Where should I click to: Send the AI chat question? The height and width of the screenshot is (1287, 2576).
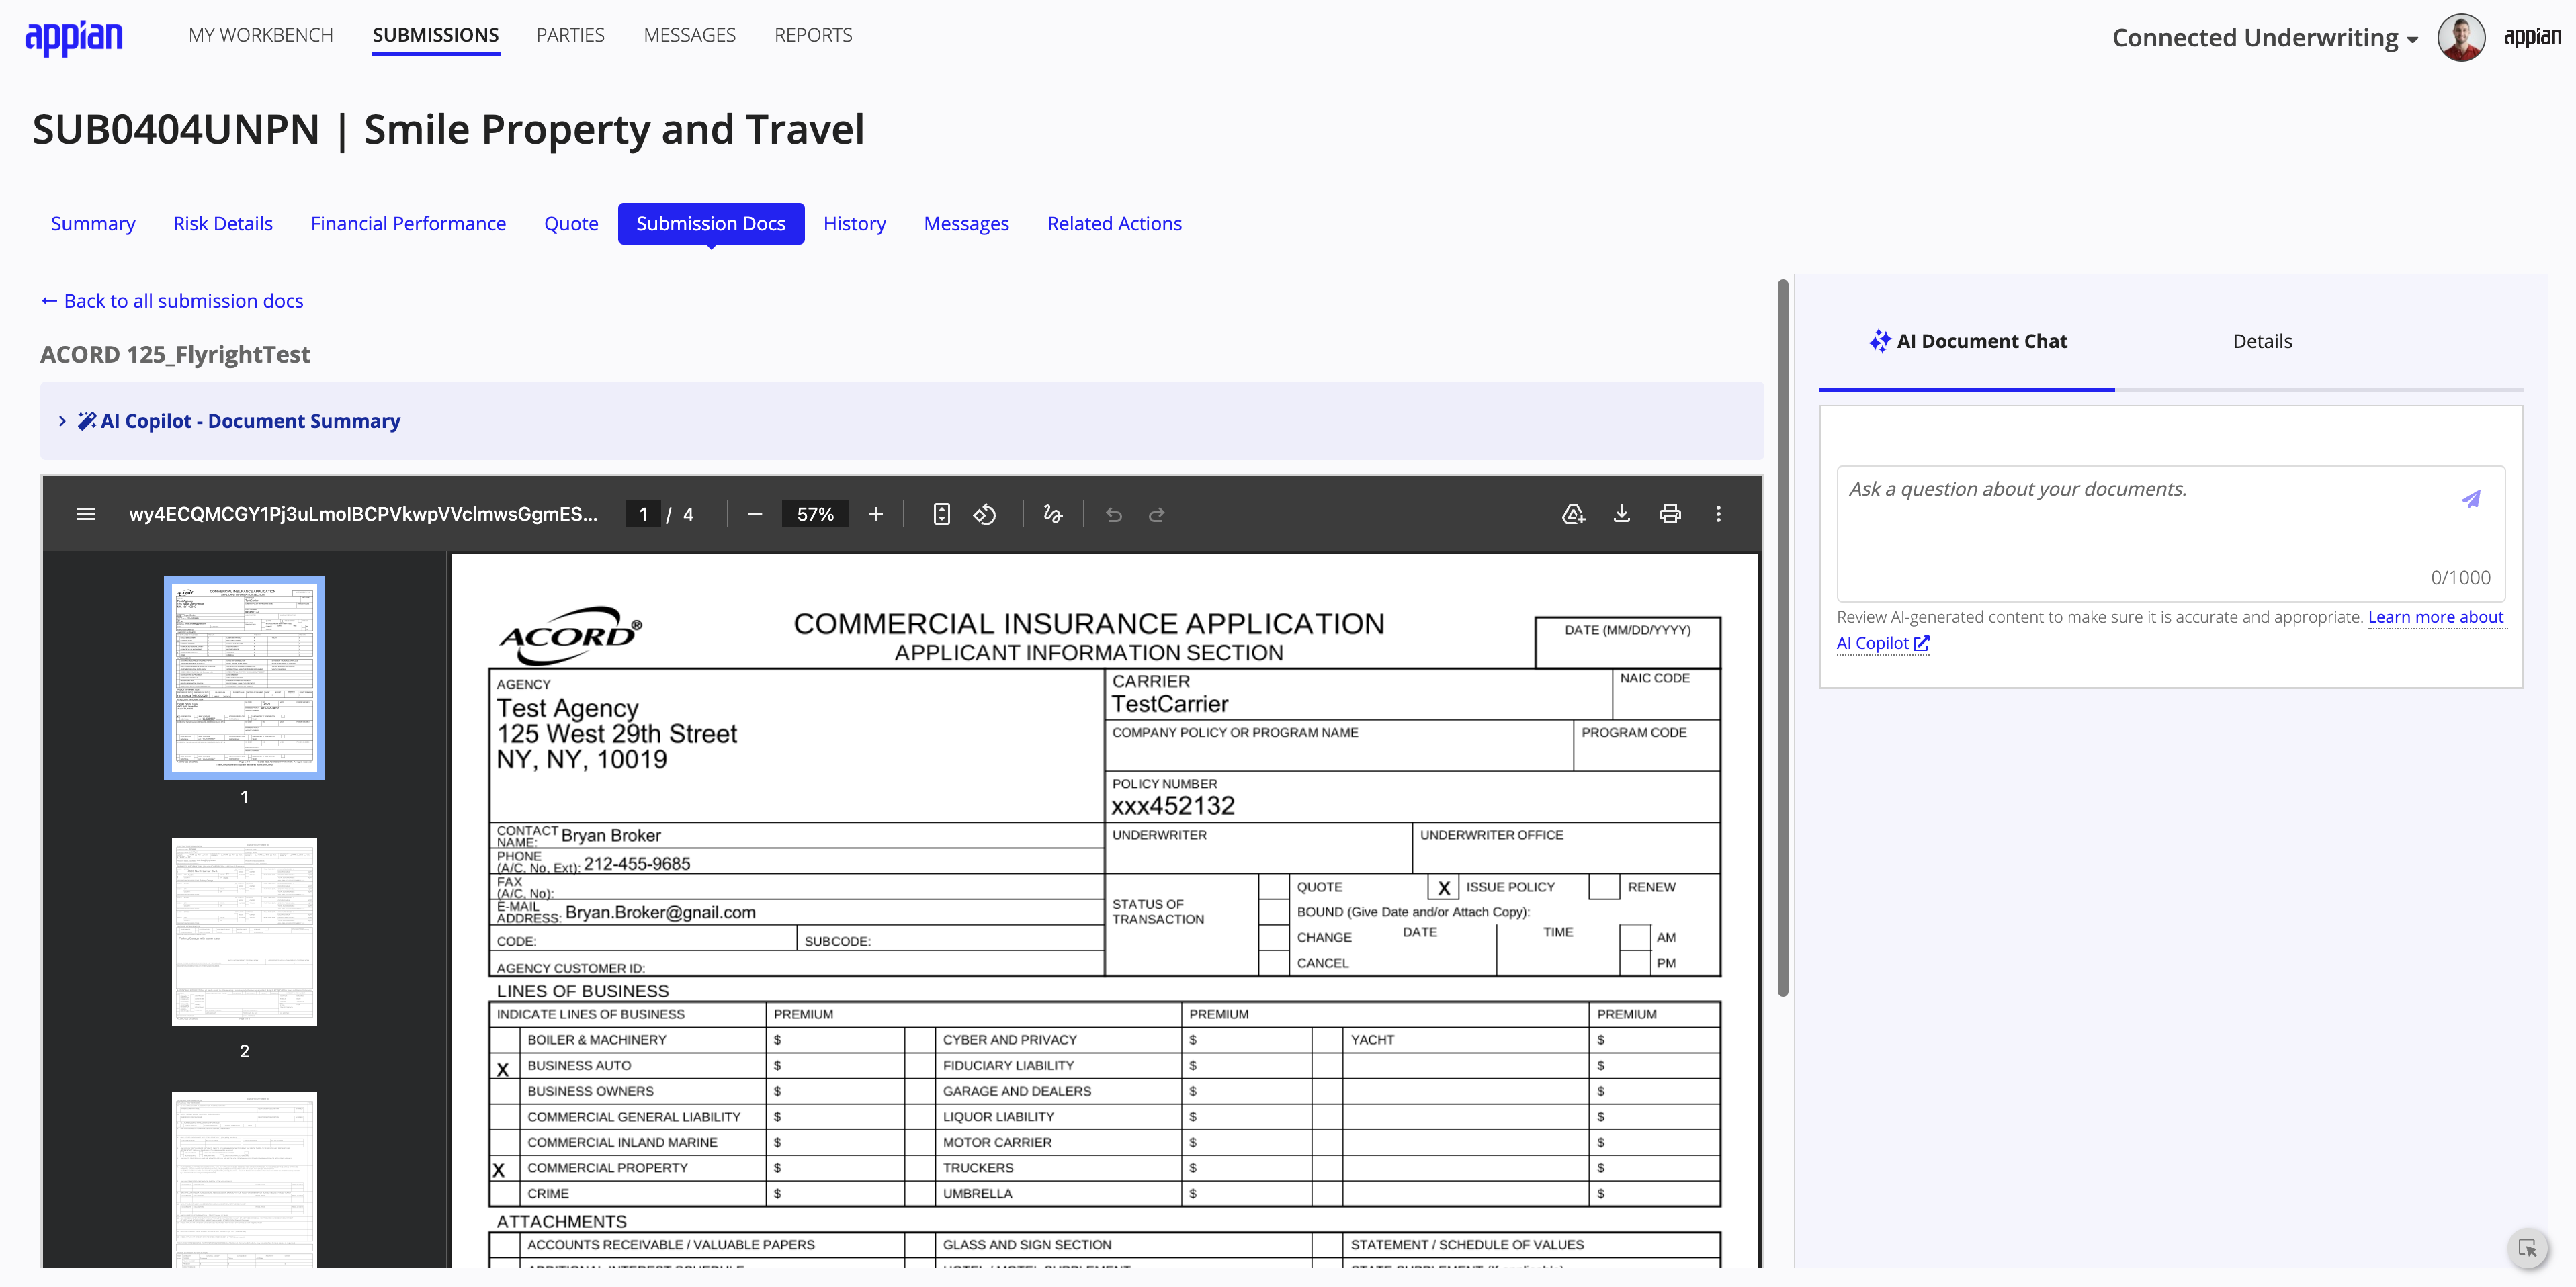point(2471,498)
